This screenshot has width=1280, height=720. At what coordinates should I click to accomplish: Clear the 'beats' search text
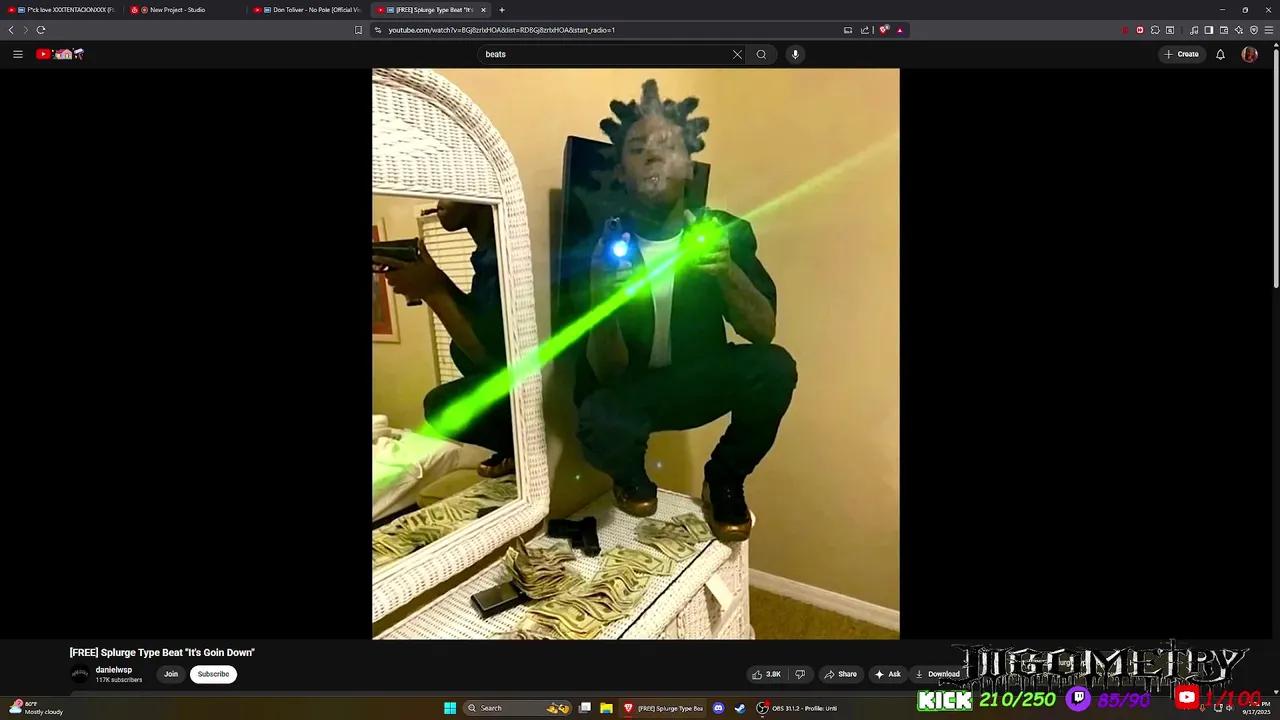[737, 54]
